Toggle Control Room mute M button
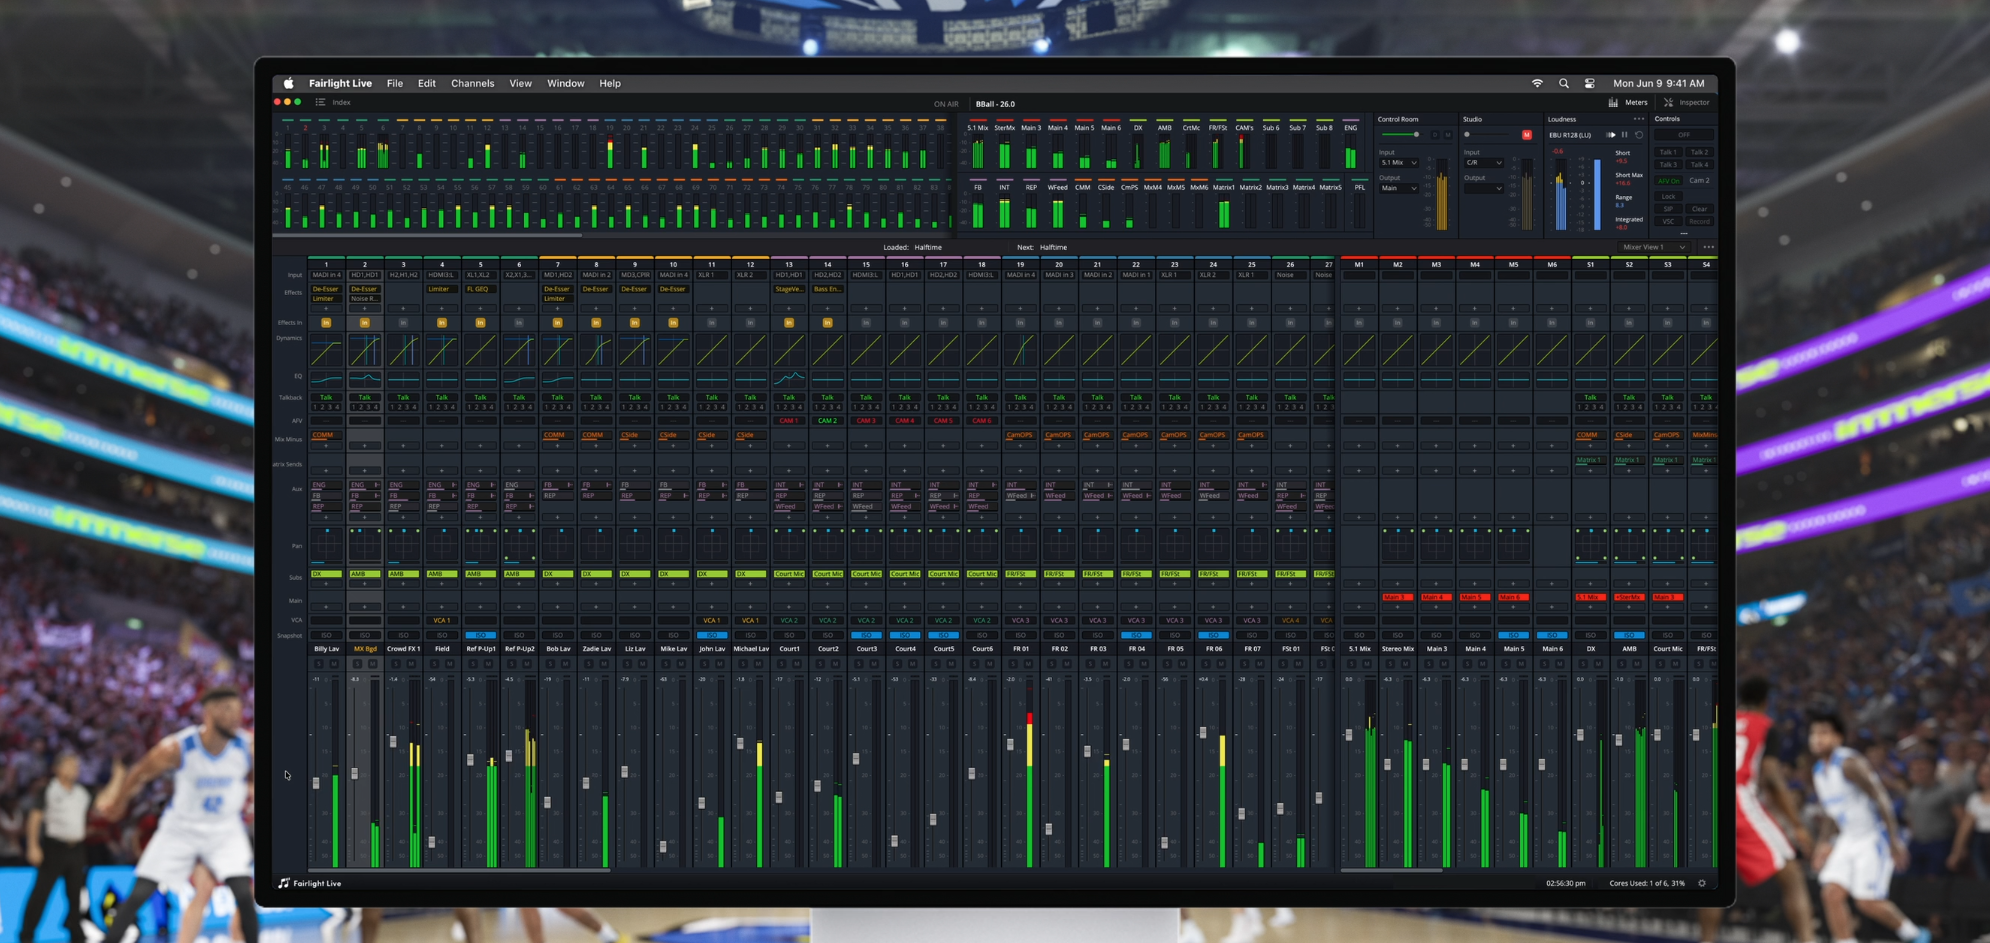The width and height of the screenshot is (1990, 943). 1447,135
